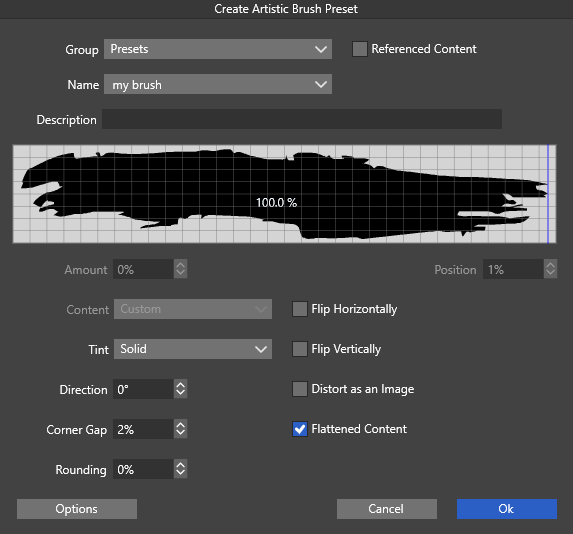Uncheck the Flattened Content checkbox

[x=300, y=429]
